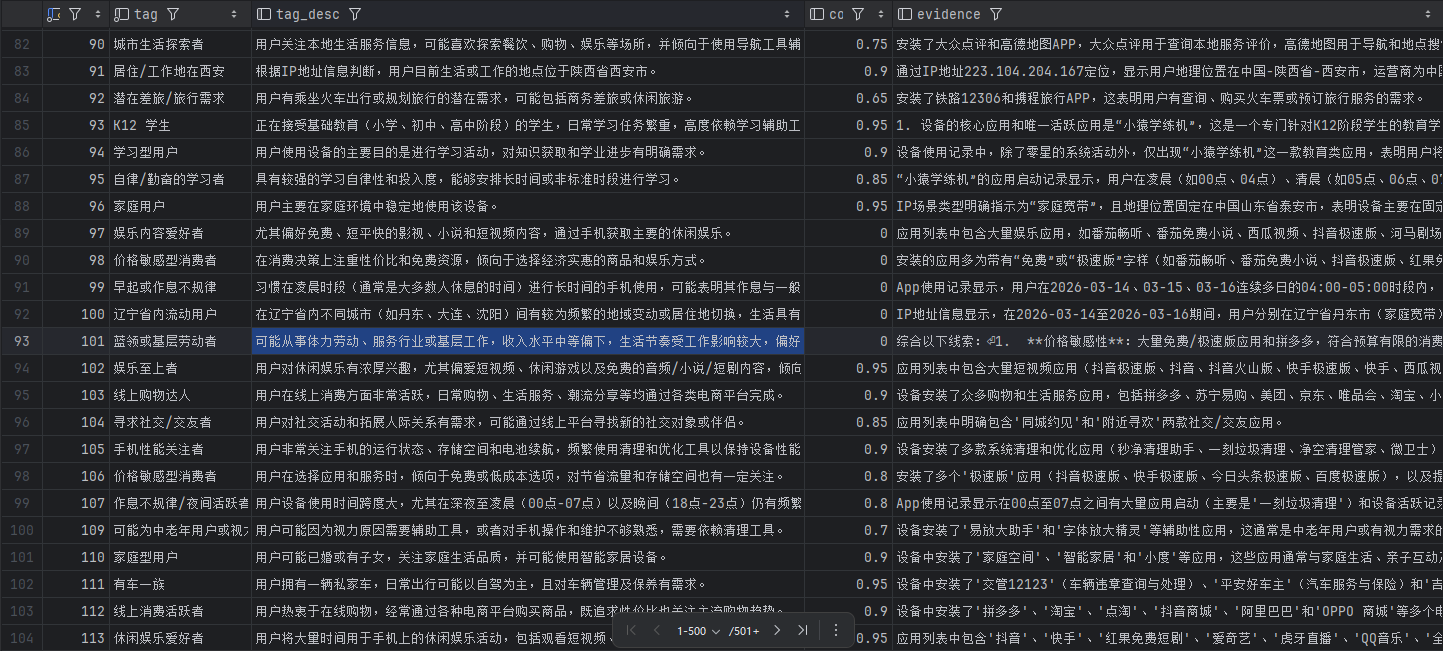Select the tag cell '早起或作息不规律'
The width and height of the screenshot is (1443, 651).
pyautogui.click(x=180, y=287)
